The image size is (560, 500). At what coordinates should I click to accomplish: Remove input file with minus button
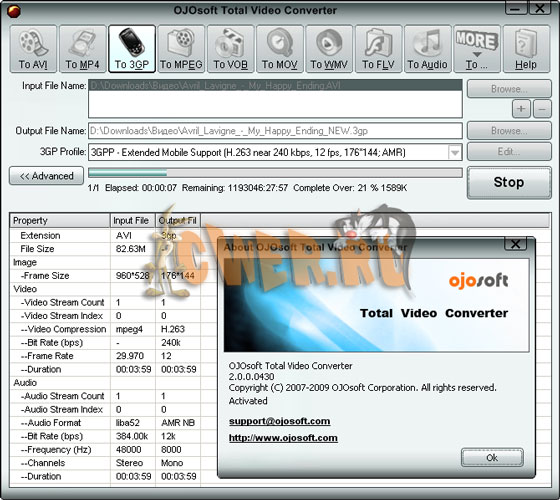tap(542, 109)
